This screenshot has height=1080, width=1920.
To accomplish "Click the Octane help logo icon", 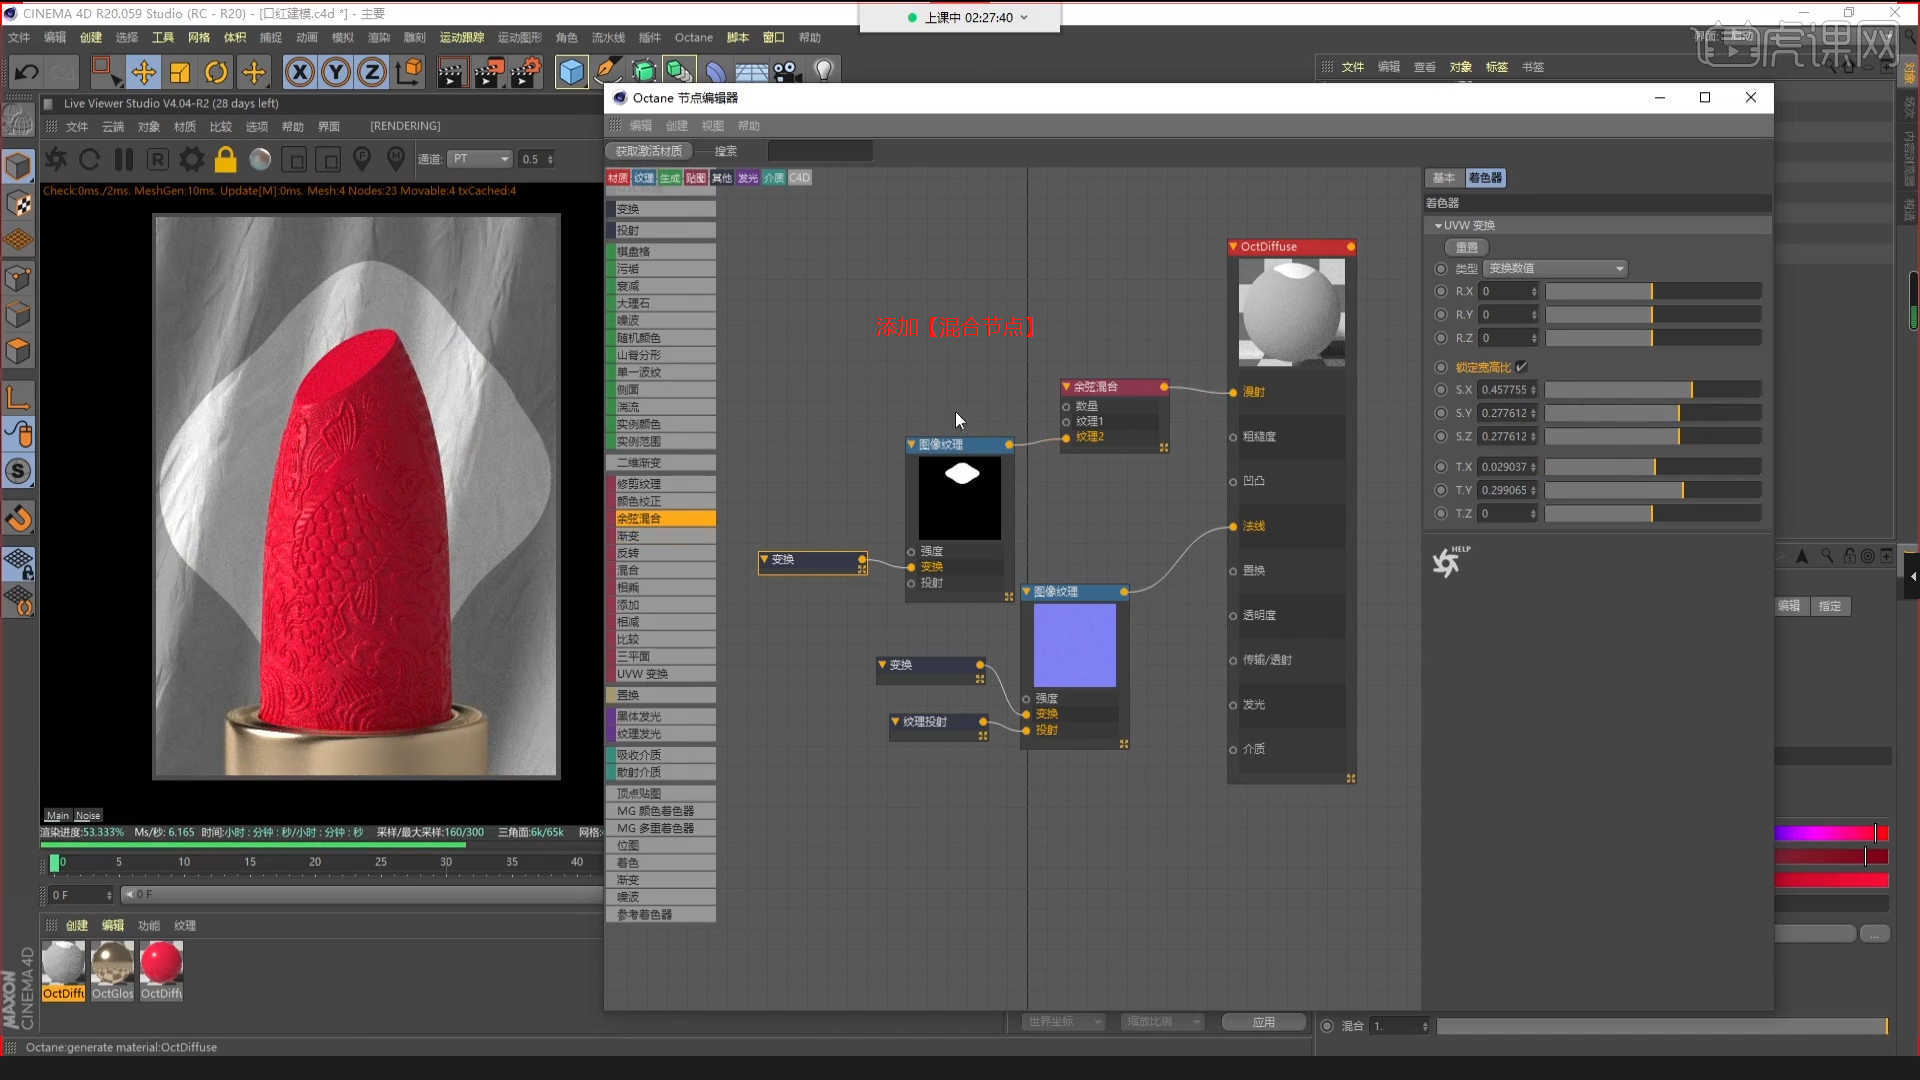I will click(1449, 562).
